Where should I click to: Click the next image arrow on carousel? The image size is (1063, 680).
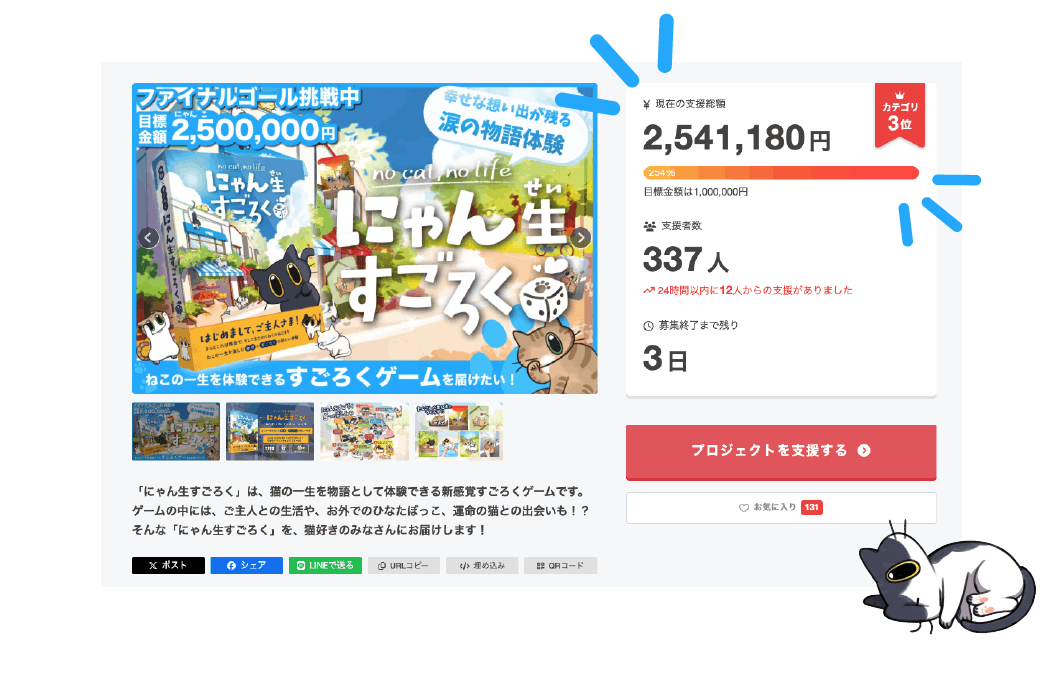[580, 238]
